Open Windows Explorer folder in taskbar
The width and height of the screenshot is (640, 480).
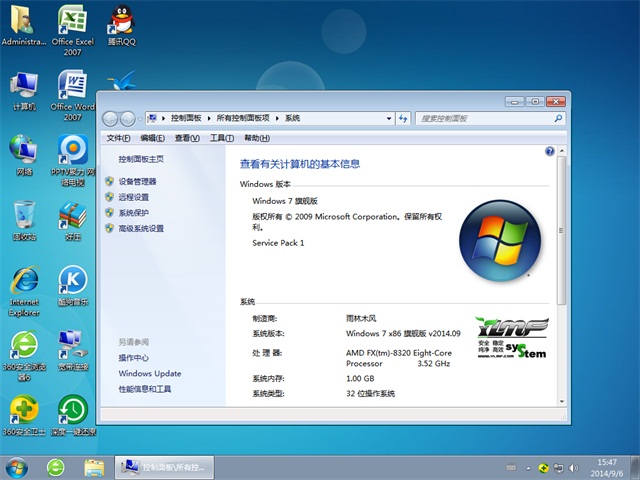click(x=94, y=468)
